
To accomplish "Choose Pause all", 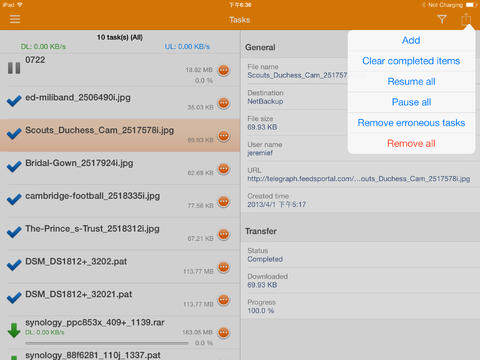I will point(411,102).
